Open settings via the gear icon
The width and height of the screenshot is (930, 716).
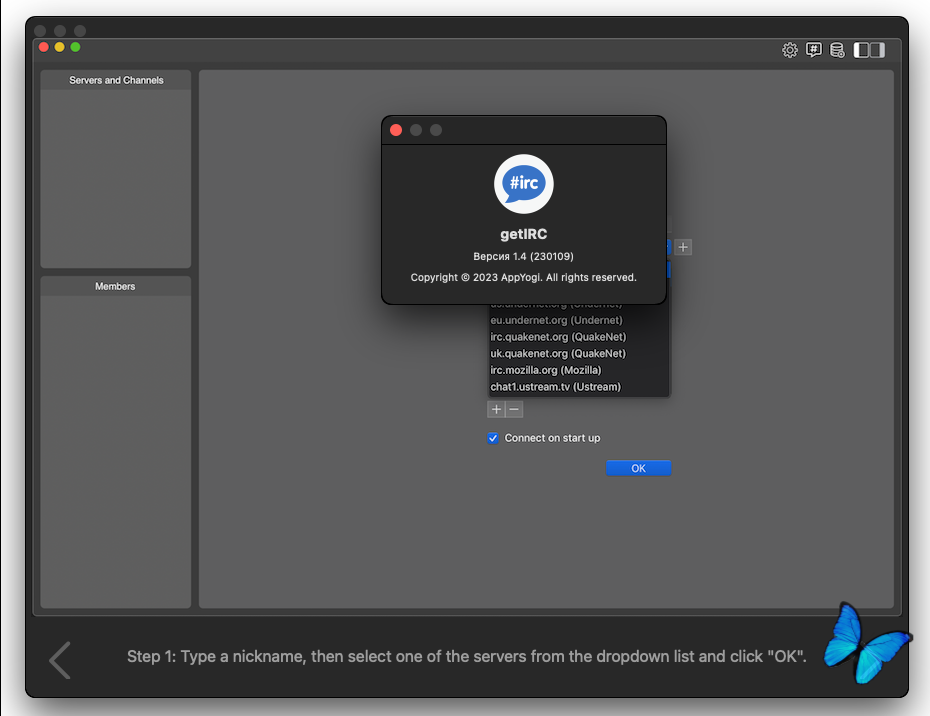pos(790,50)
